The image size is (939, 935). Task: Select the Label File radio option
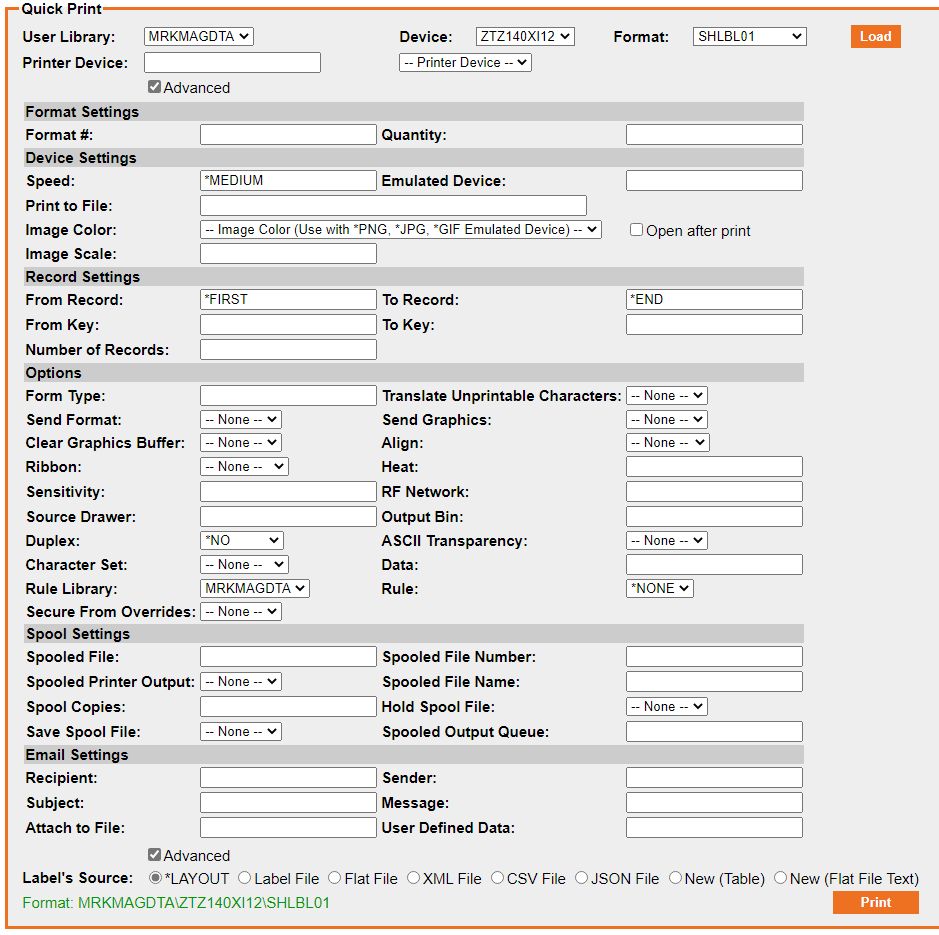point(244,877)
